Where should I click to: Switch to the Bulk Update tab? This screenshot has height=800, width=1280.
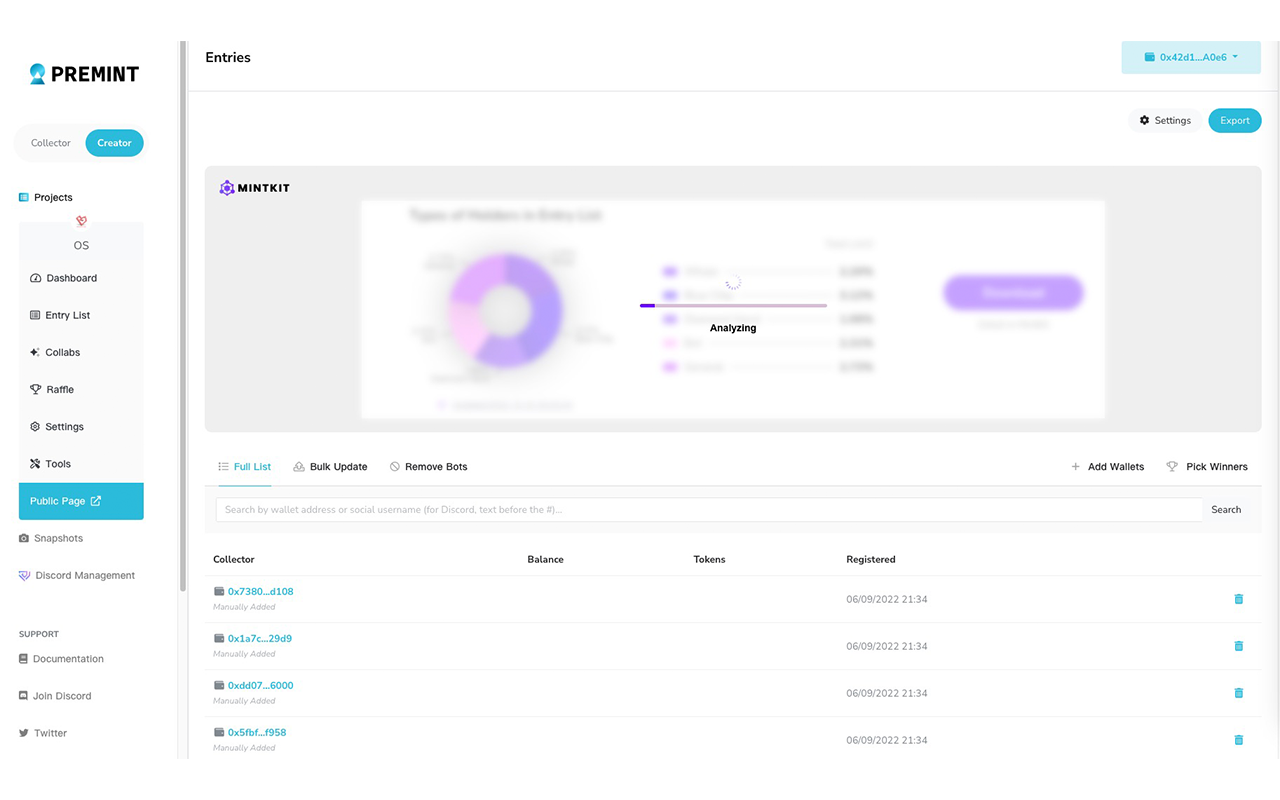pyautogui.click(x=338, y=467)
